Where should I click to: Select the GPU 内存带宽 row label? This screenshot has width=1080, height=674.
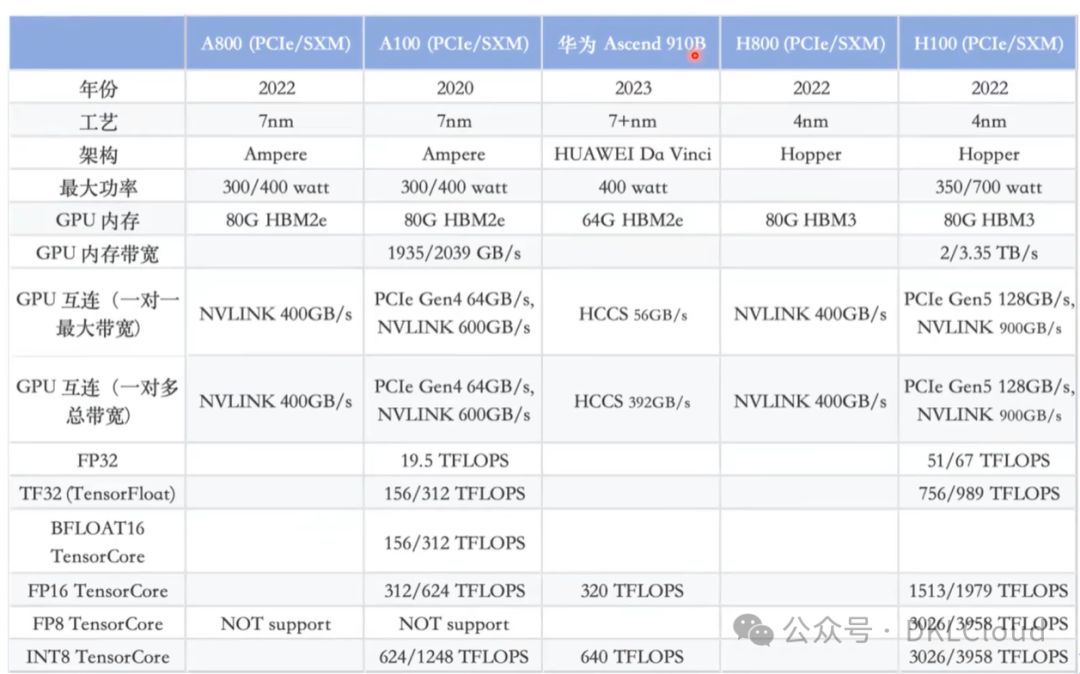[98, 253]
